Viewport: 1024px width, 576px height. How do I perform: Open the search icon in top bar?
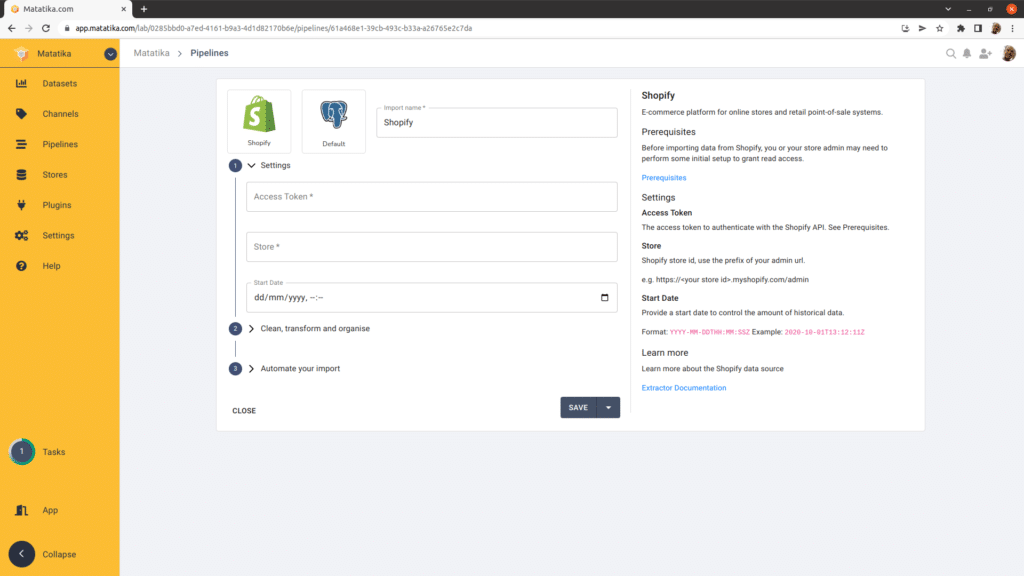click(x=951, y=53)
